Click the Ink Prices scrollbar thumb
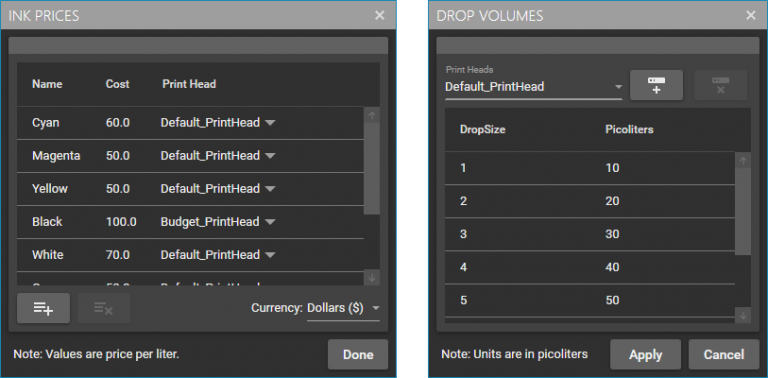768x378 pixels. click(x=372, y=168)
